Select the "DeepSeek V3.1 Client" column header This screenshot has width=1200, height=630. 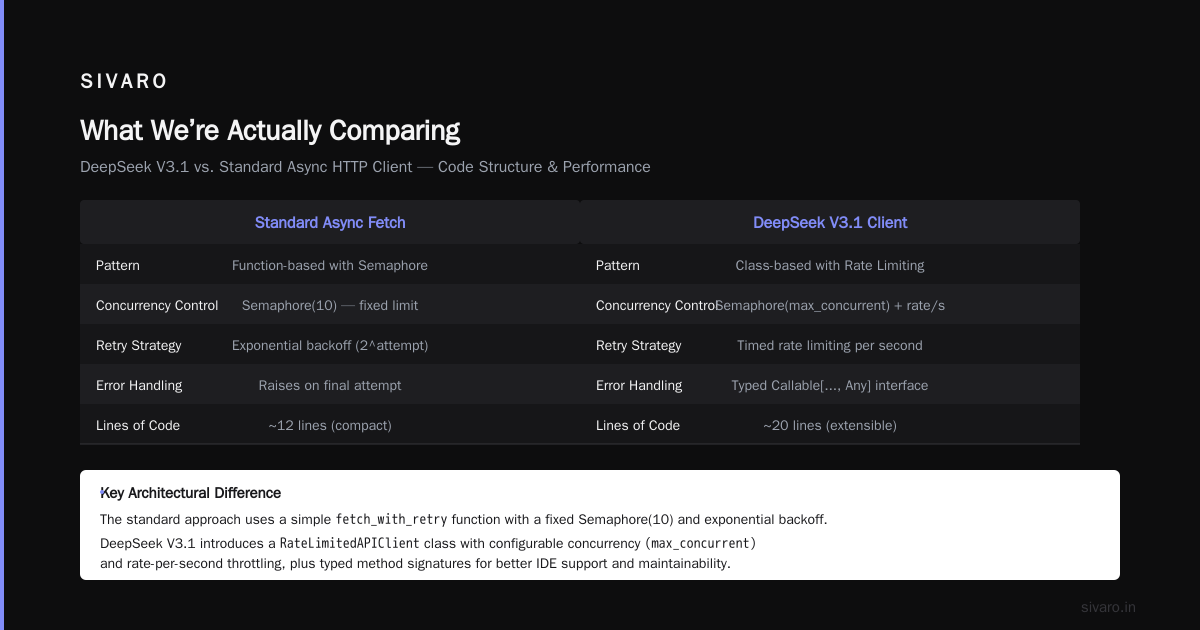(x=830, y=222)
